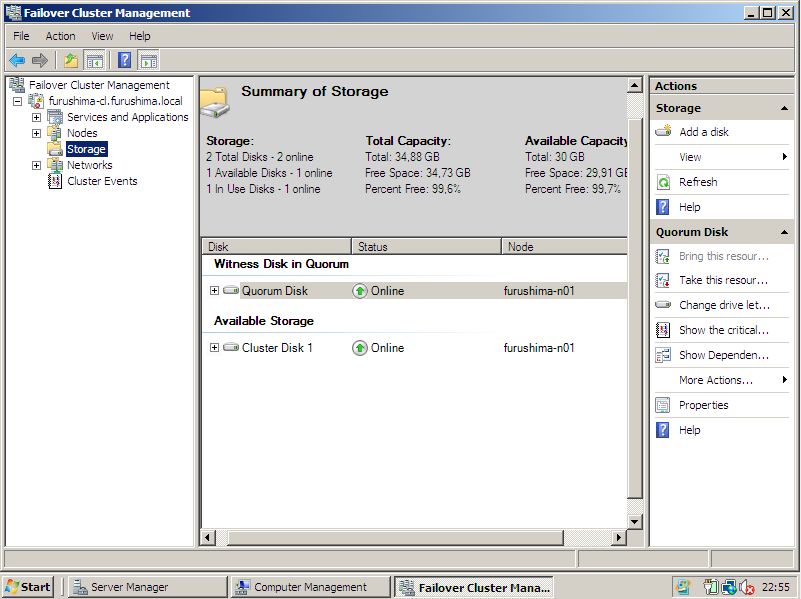This screenshot has width=801, height=599.
Task: Open the Action menu
Action: click(x=60, y=36)
